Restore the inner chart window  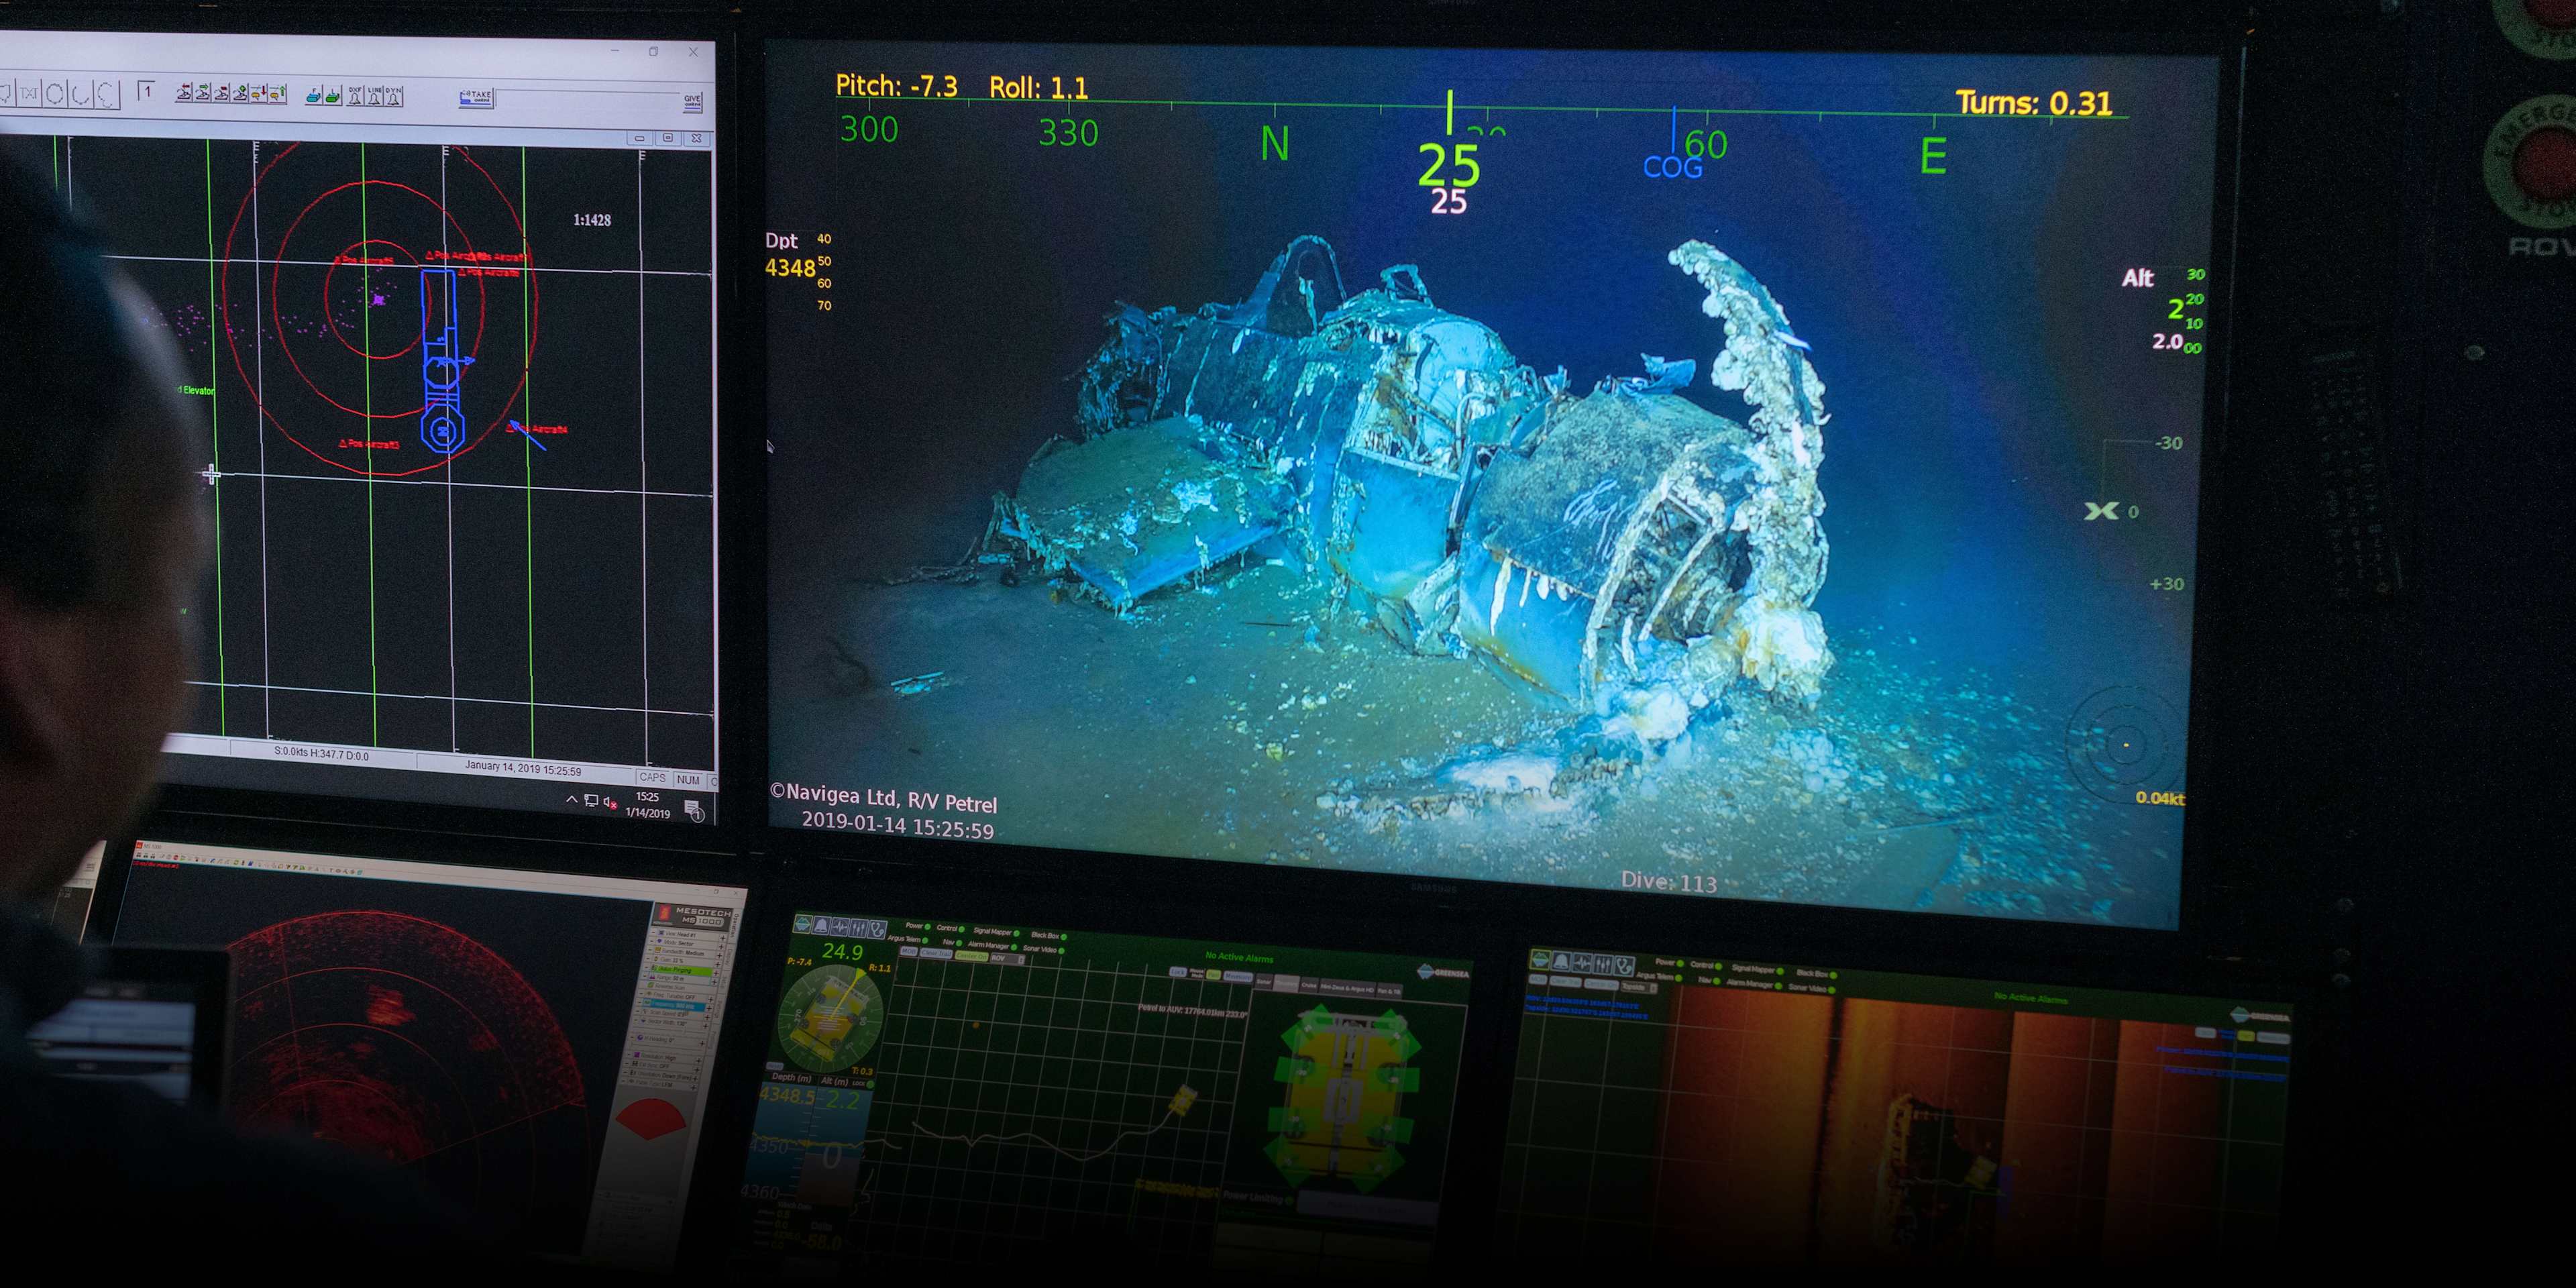click(668, 138)
